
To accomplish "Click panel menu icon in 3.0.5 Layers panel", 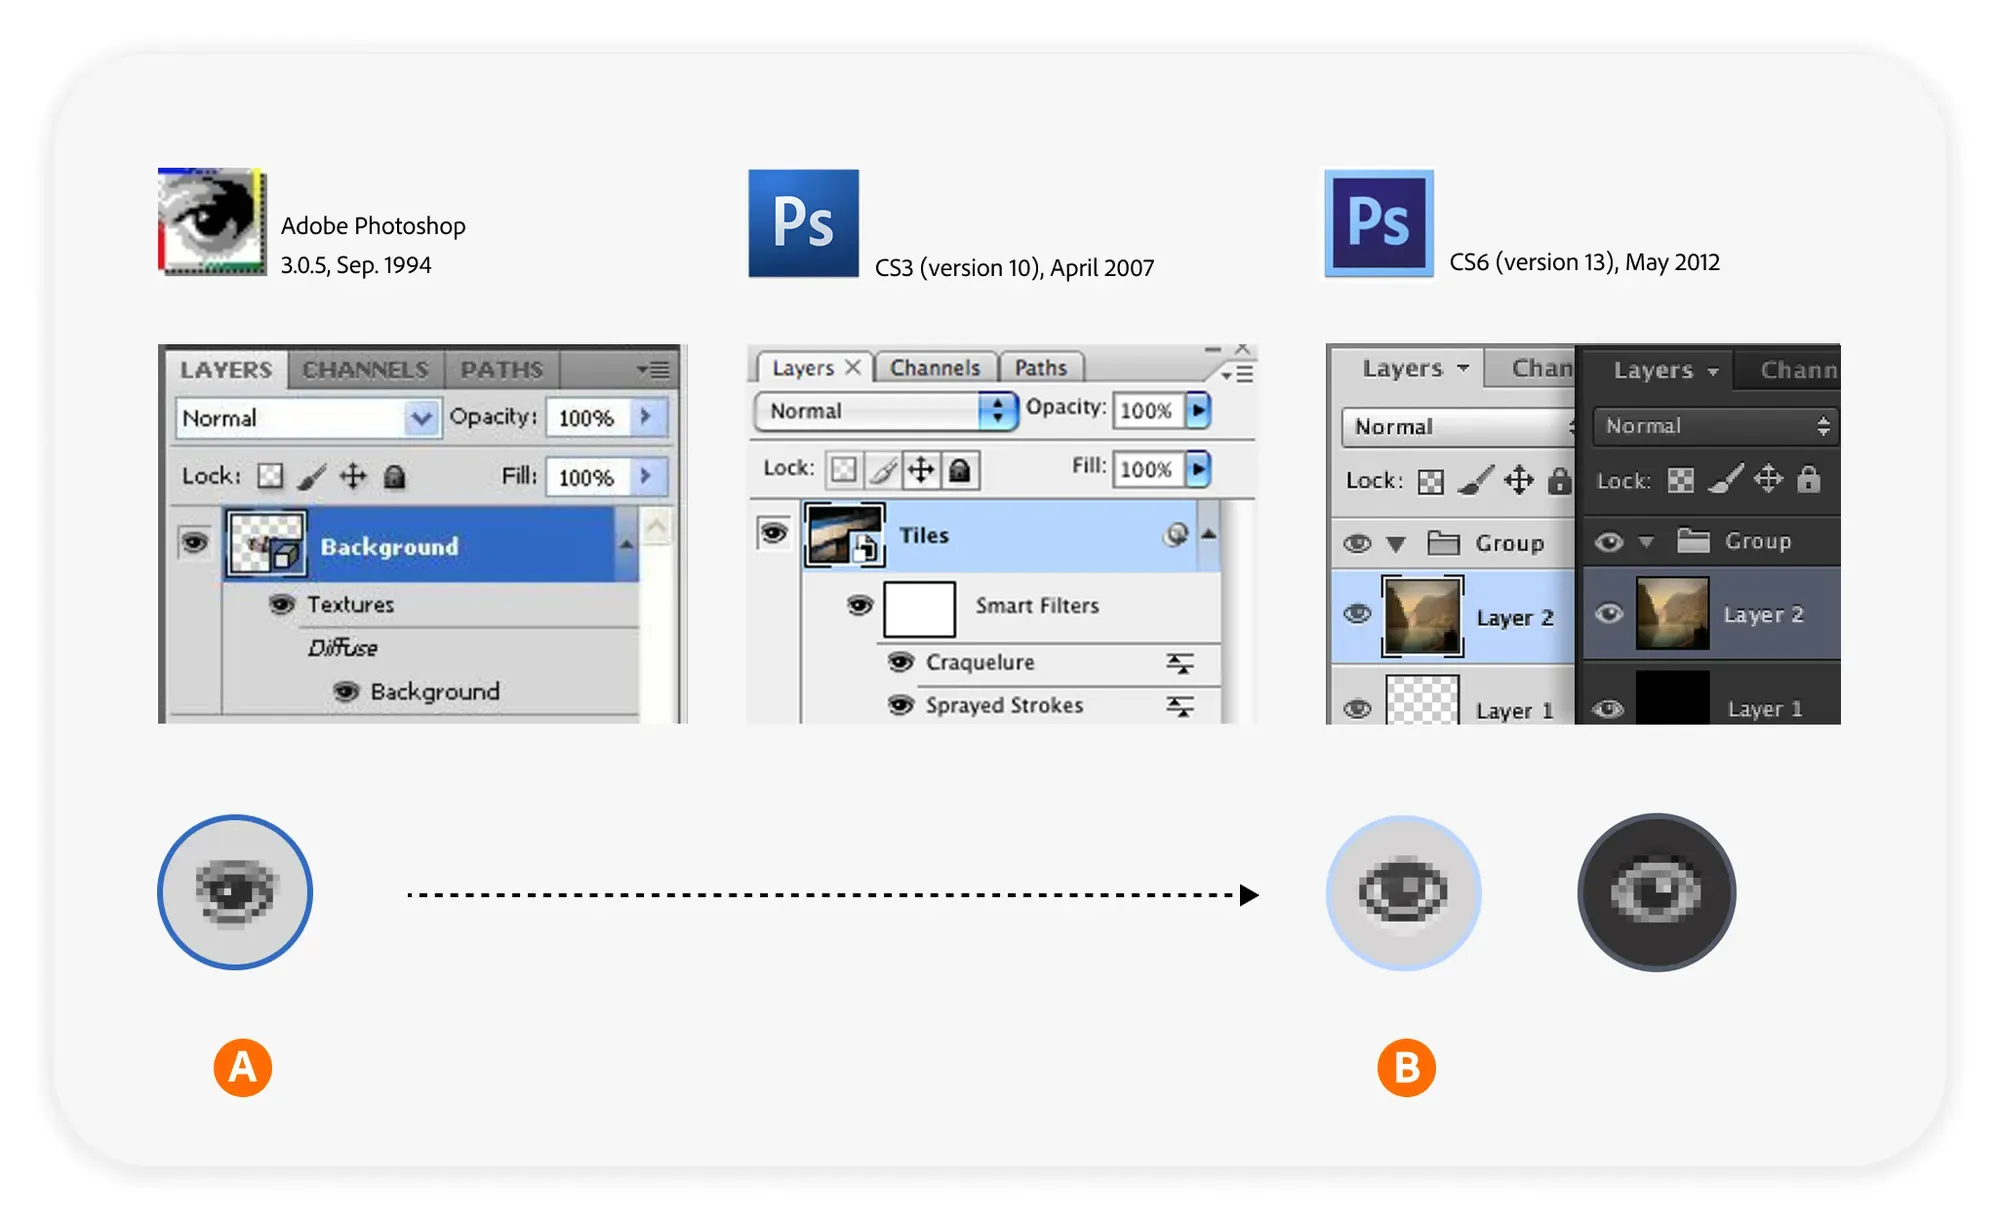I will point(654,370).
